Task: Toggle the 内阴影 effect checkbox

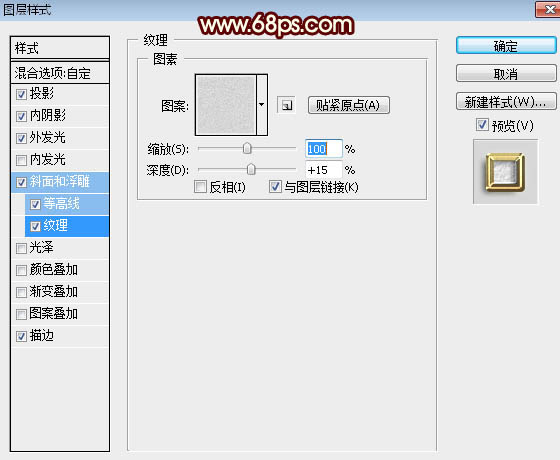Action: click(21, 116)
